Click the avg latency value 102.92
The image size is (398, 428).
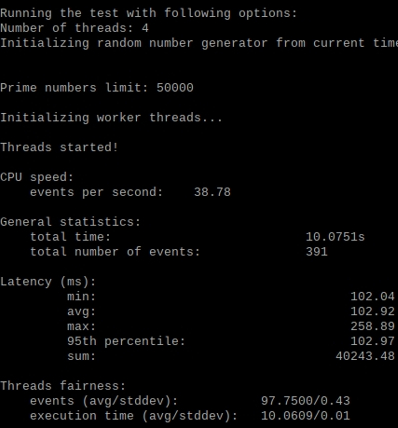pos(372,311)
